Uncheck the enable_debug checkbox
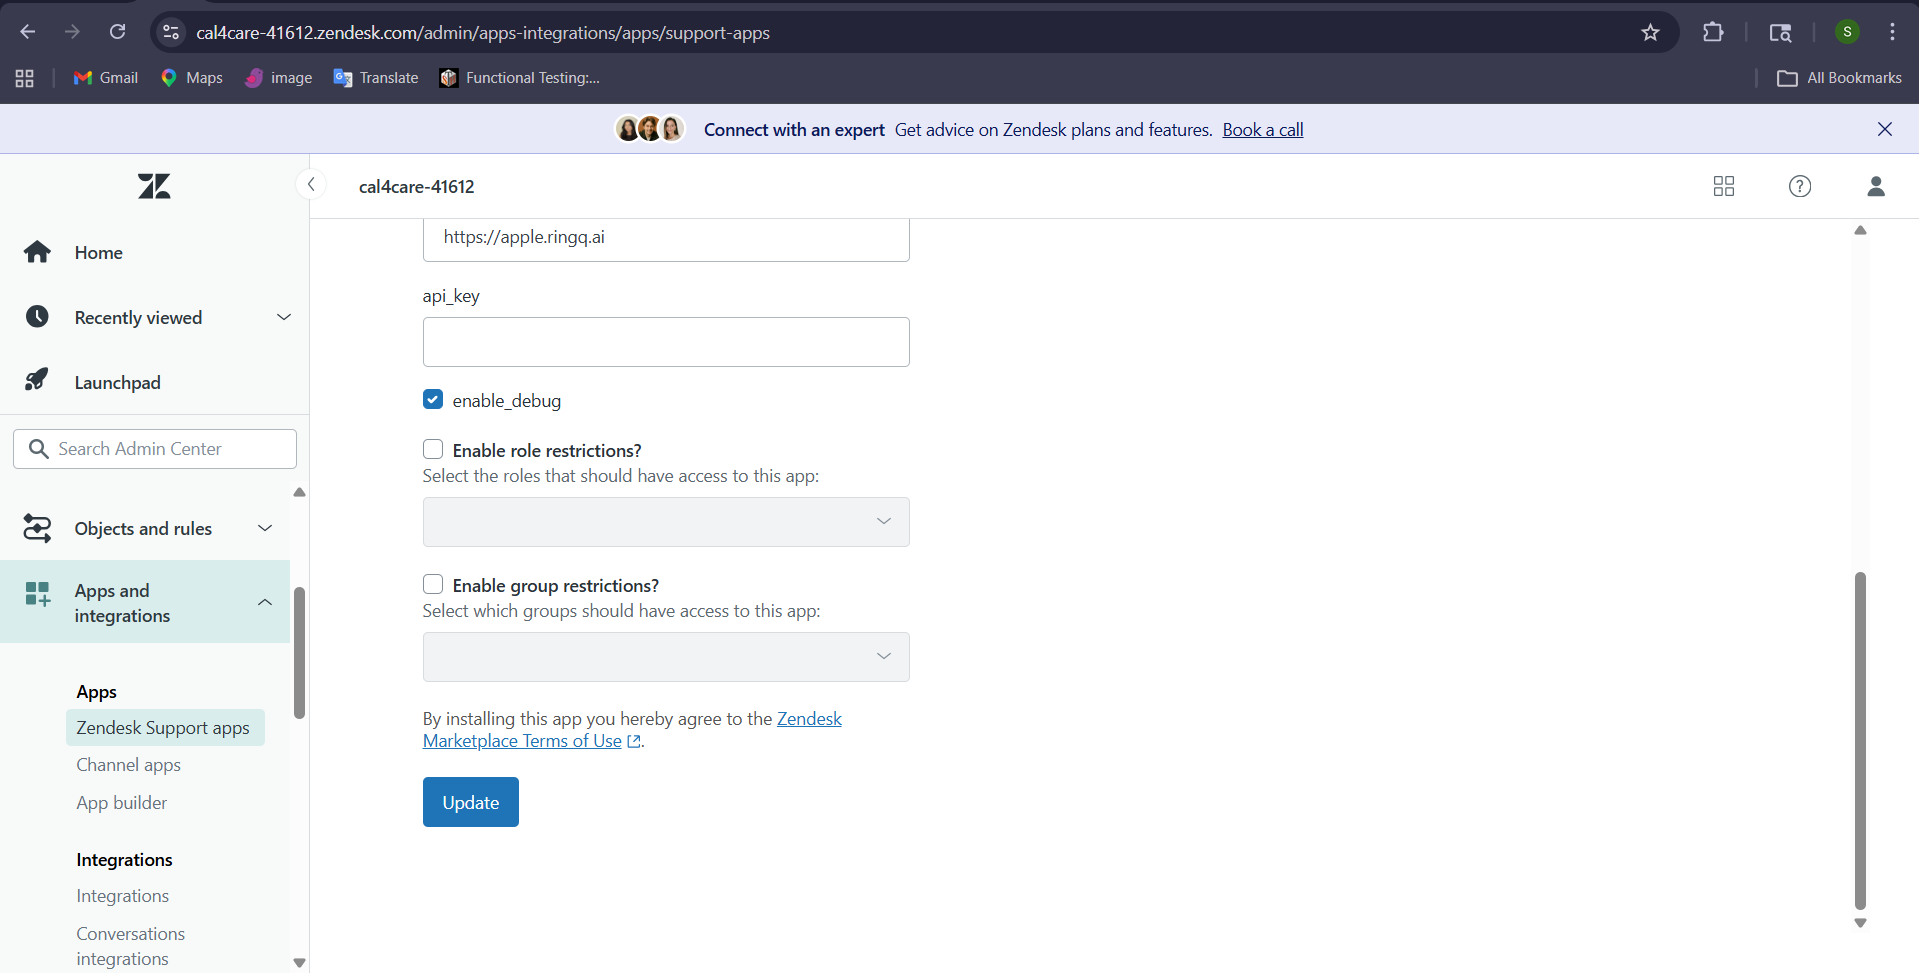 (433, 400)
